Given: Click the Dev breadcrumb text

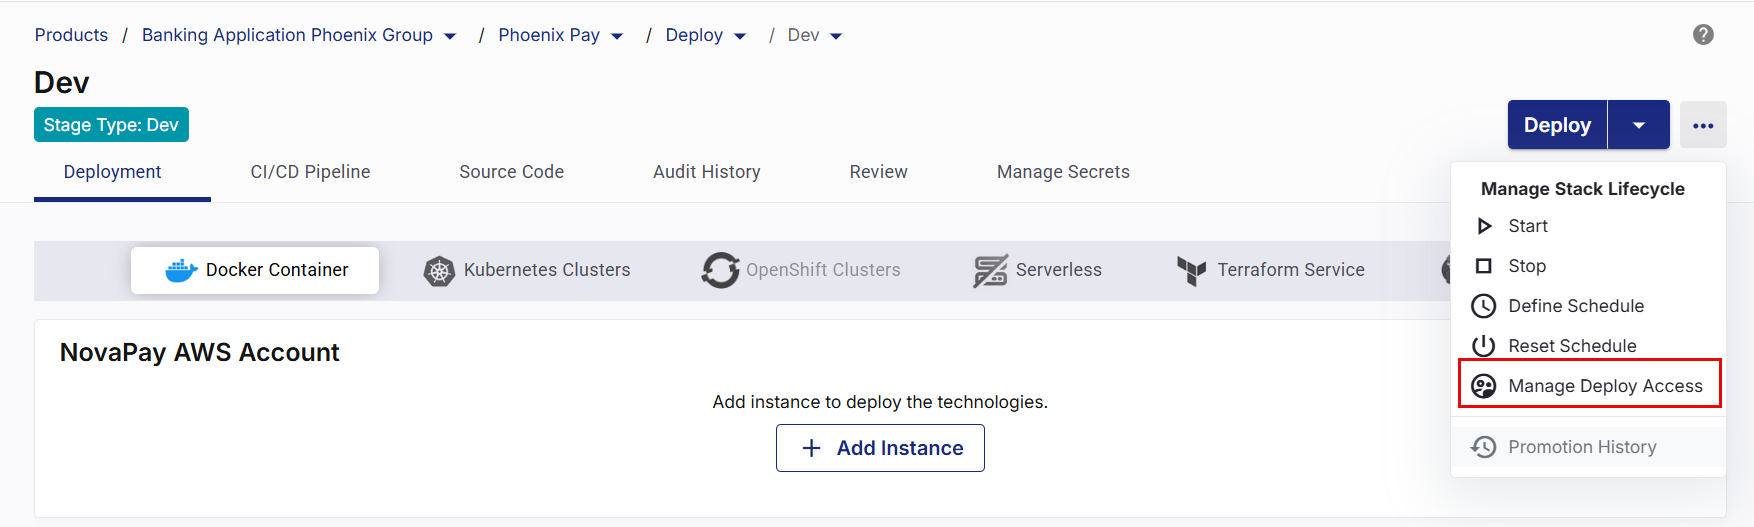Looking at the screenshot, I should (803, 35).
